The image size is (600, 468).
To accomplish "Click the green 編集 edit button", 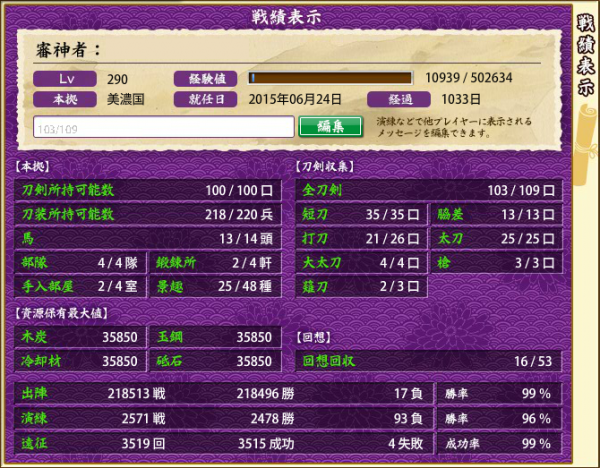I will coord(330,126).
